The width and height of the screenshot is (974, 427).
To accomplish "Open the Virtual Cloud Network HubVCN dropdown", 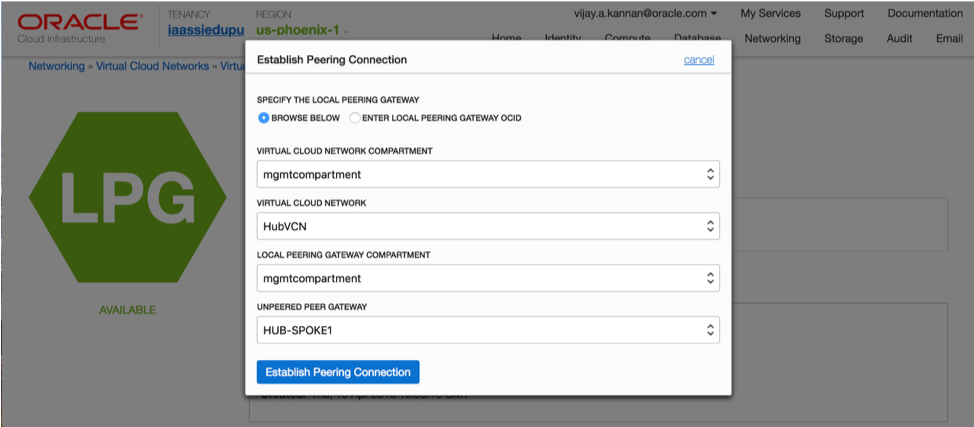I will coord(488,226).
